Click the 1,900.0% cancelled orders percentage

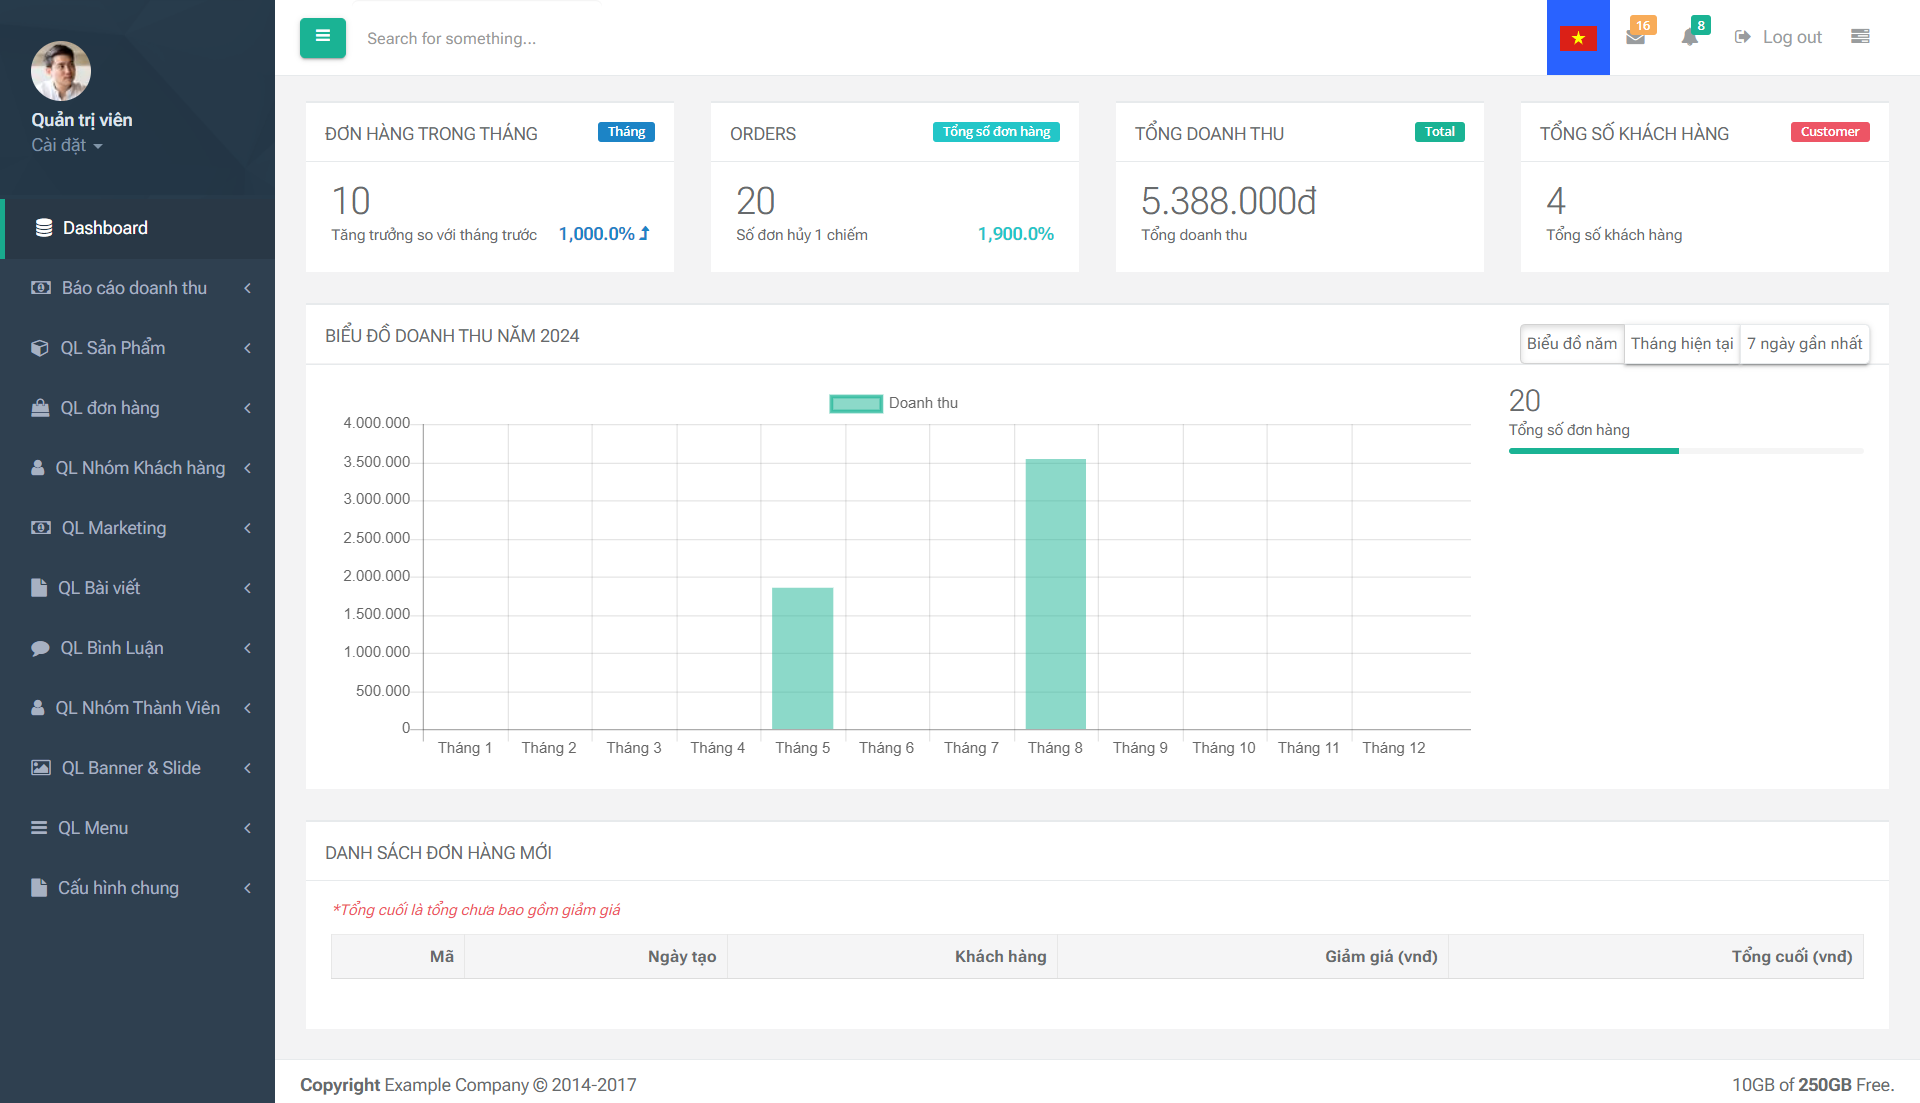click(1016, 234)
